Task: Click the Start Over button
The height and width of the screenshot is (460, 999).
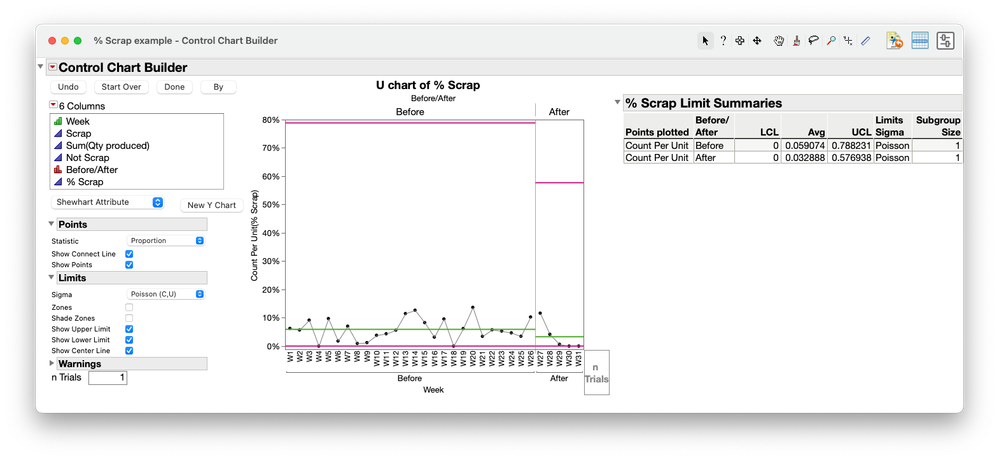Action: [121, 87]
